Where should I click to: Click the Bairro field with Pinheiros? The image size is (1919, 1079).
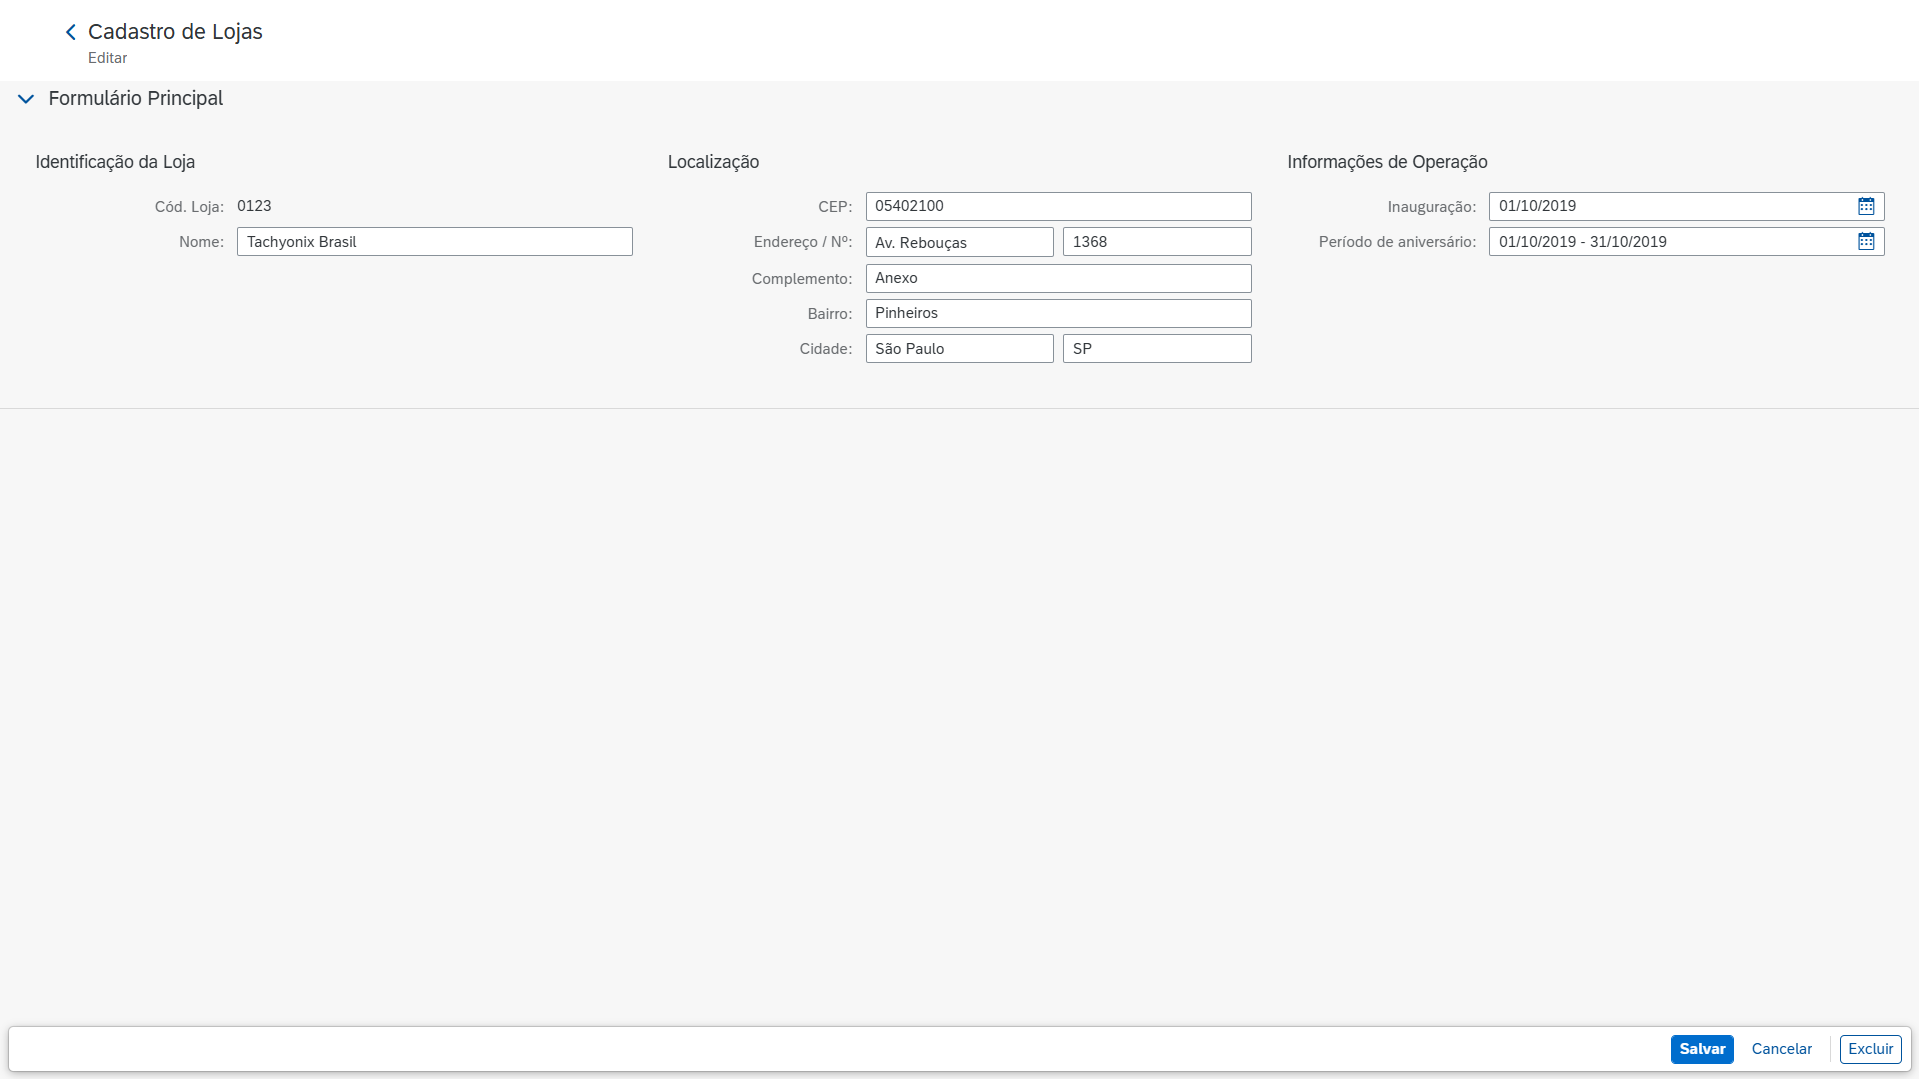pos(1057,313)
